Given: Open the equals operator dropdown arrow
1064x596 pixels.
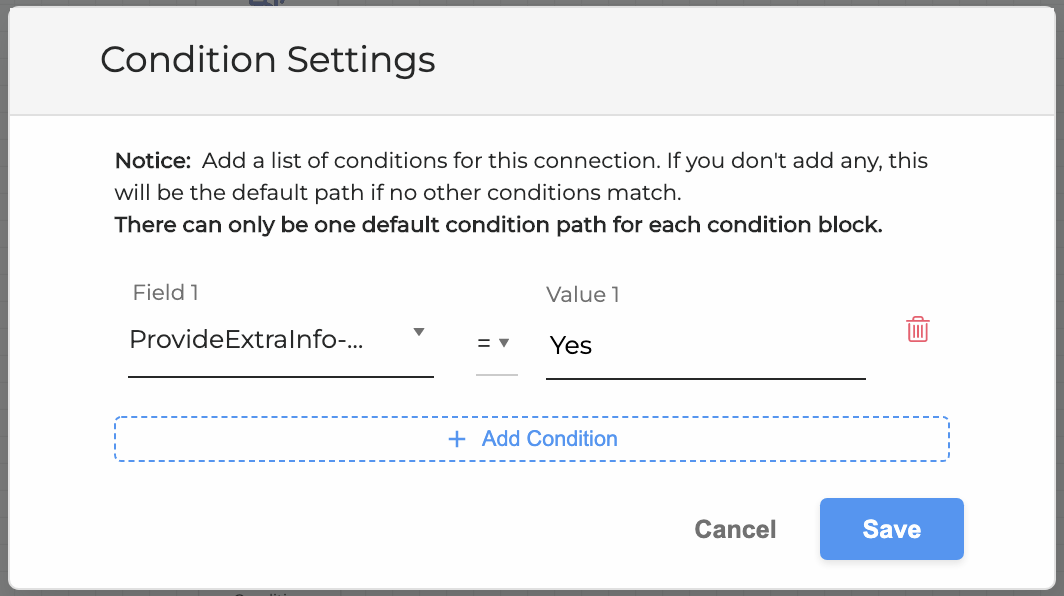Looking at the screenshot, I should click(x=504, y=342).
